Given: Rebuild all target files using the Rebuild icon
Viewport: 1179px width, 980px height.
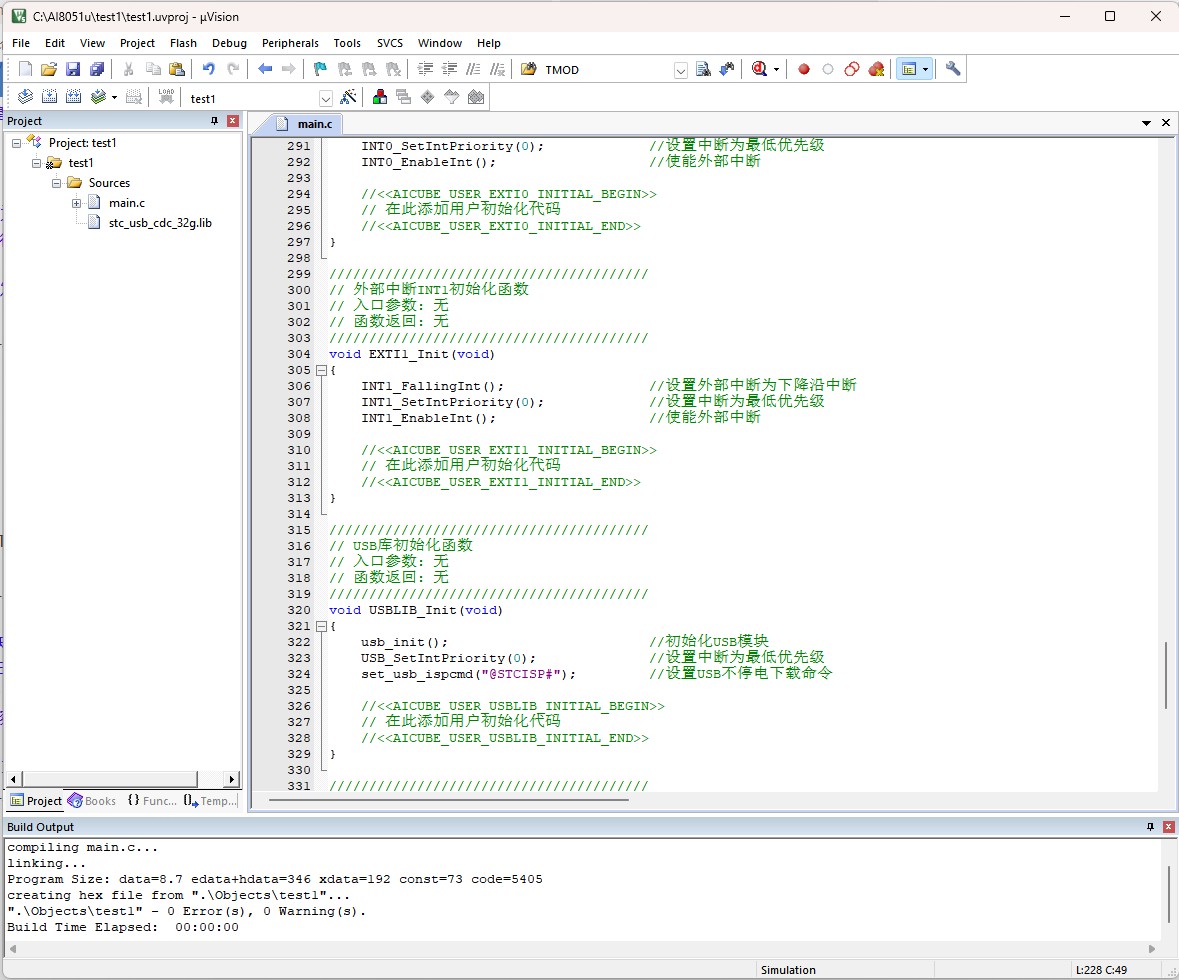Looking at the screenshot, I should point(74,97).
